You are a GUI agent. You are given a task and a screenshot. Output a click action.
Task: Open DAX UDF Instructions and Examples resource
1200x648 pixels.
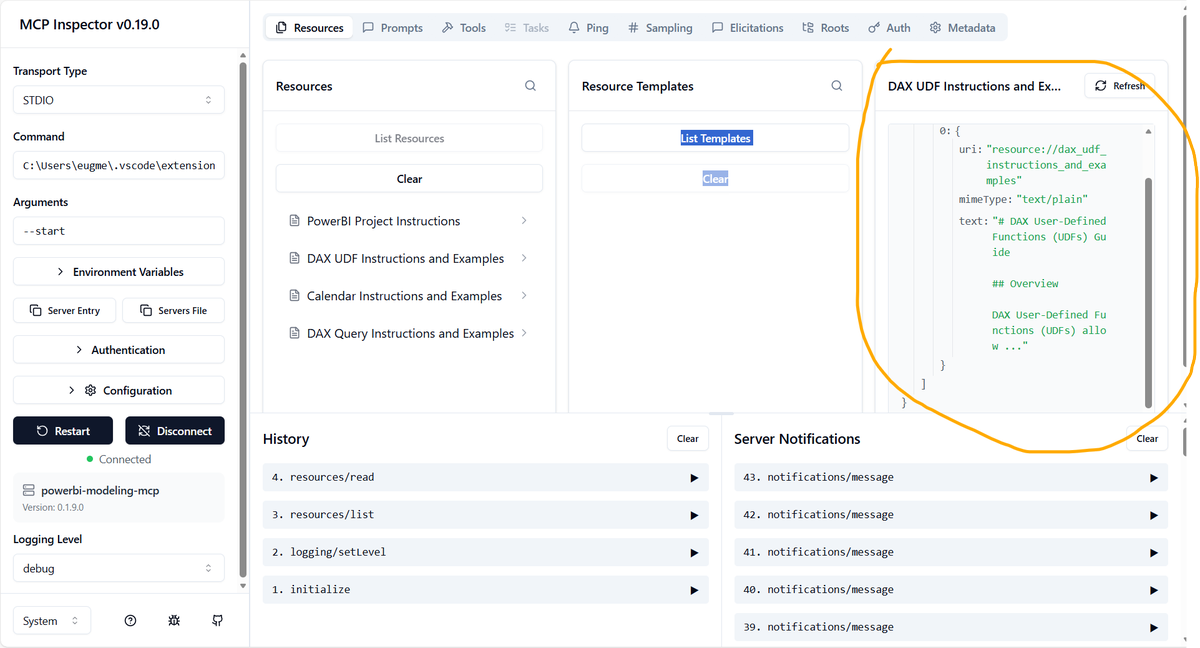coord(409,258)
